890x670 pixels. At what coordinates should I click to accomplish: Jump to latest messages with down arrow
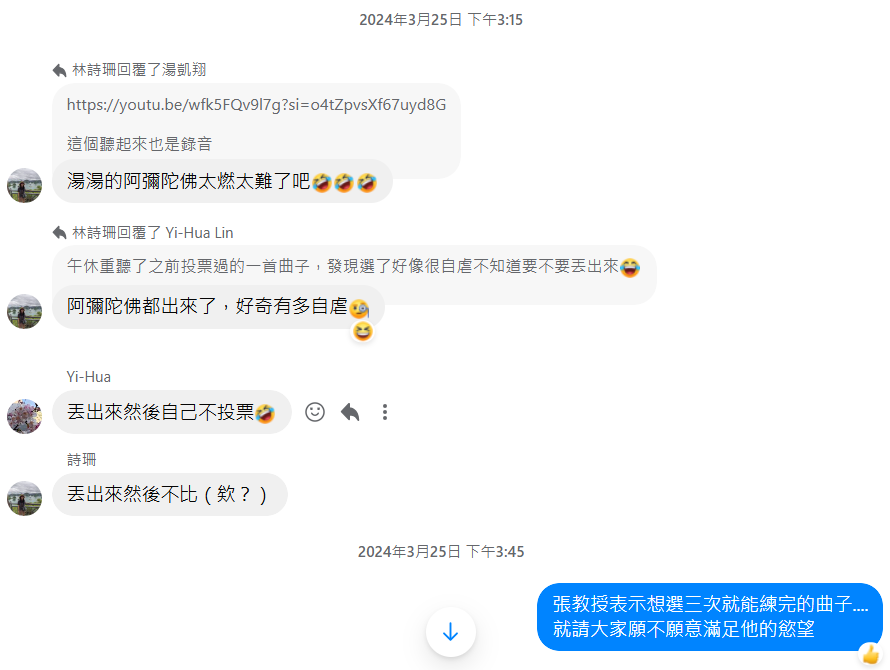point(451,631)
